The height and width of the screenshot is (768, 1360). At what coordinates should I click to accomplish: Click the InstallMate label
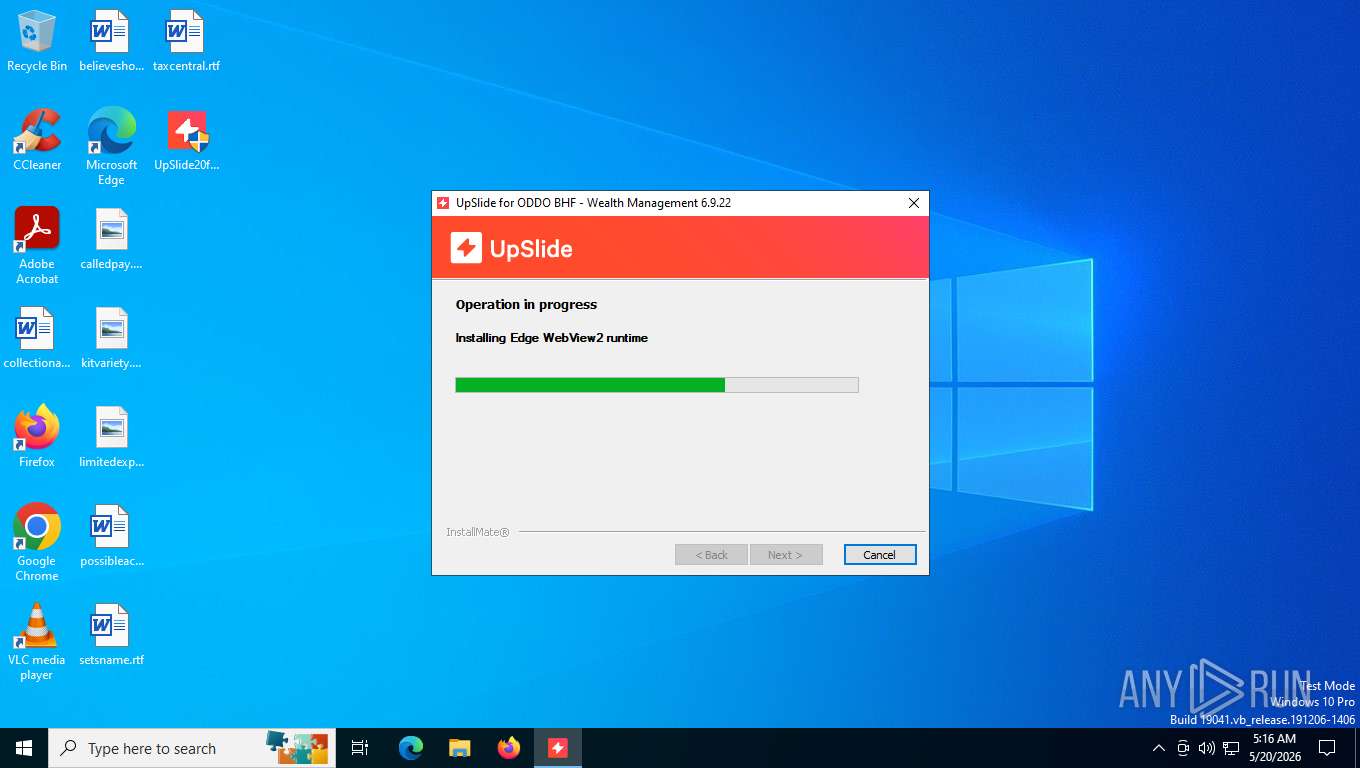[x=478, y=532]
